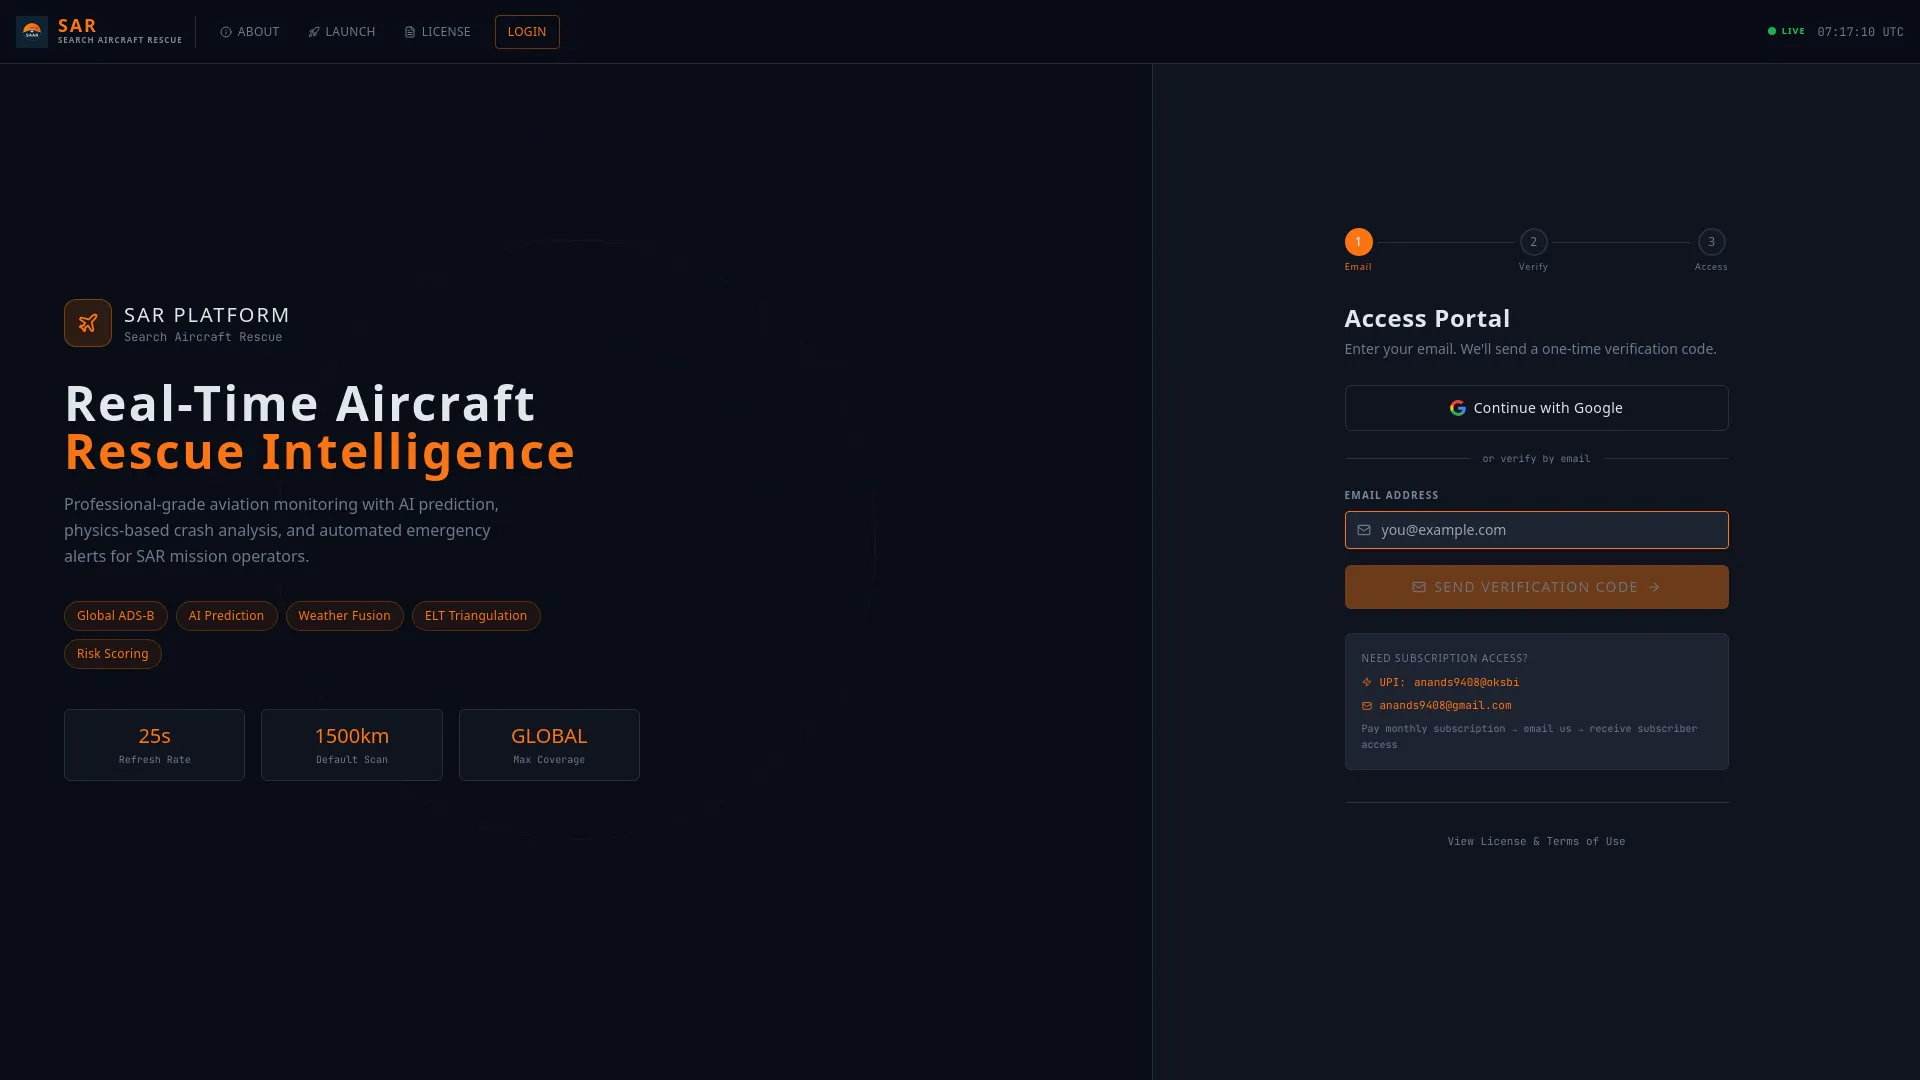Click the 'or verify by email' text
1920x1080 pixels.
click(x=1536, y=459)
